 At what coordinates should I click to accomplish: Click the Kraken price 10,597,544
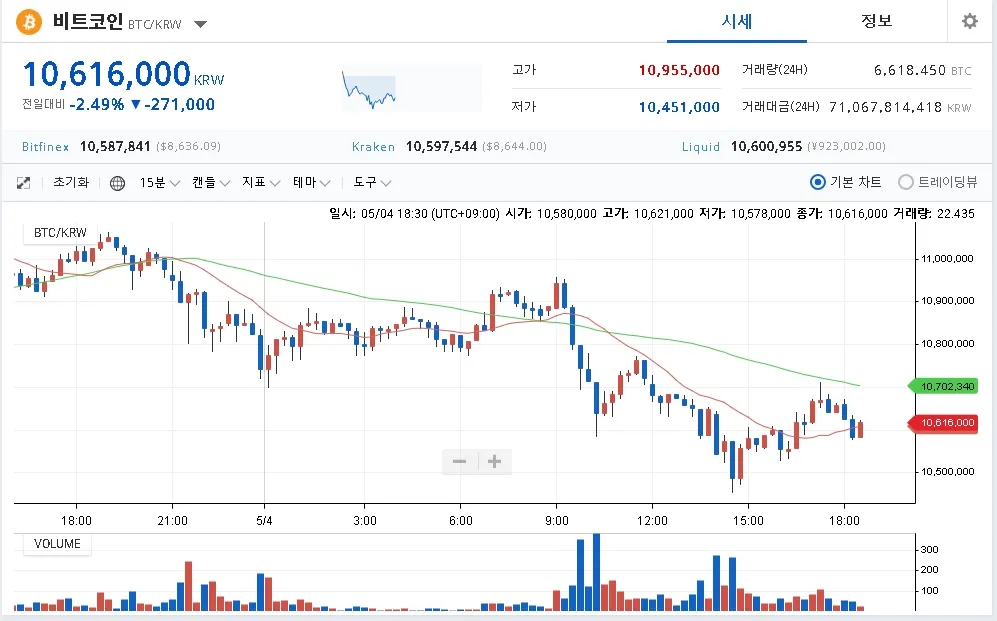[x=441, y=147]
